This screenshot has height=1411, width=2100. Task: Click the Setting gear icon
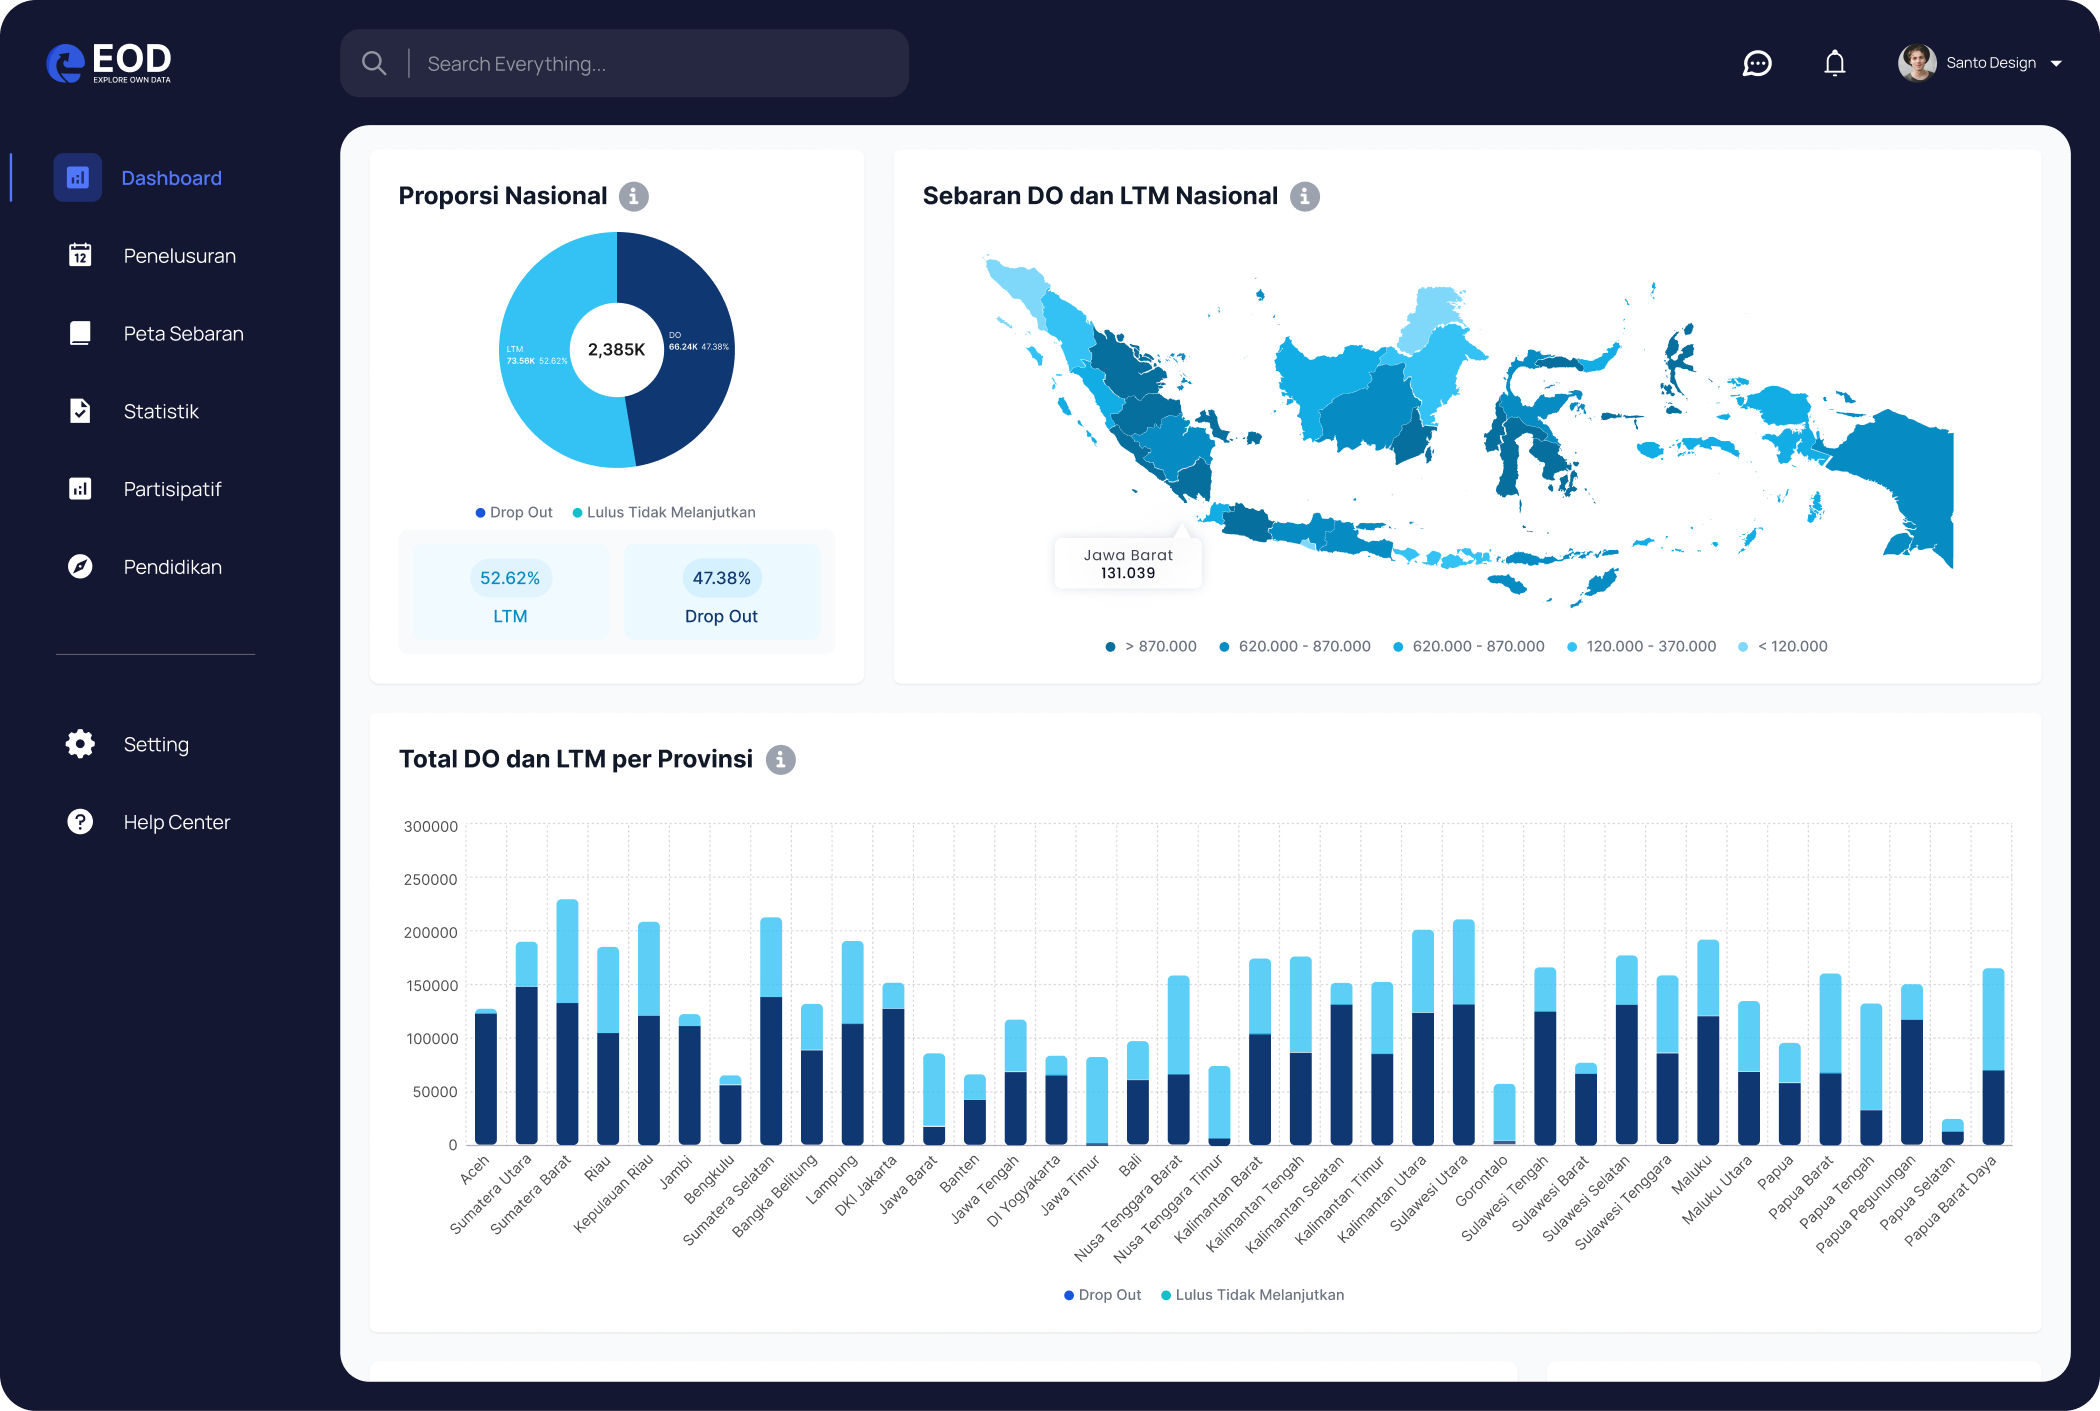pyautogui.click(x=79, y=744)
